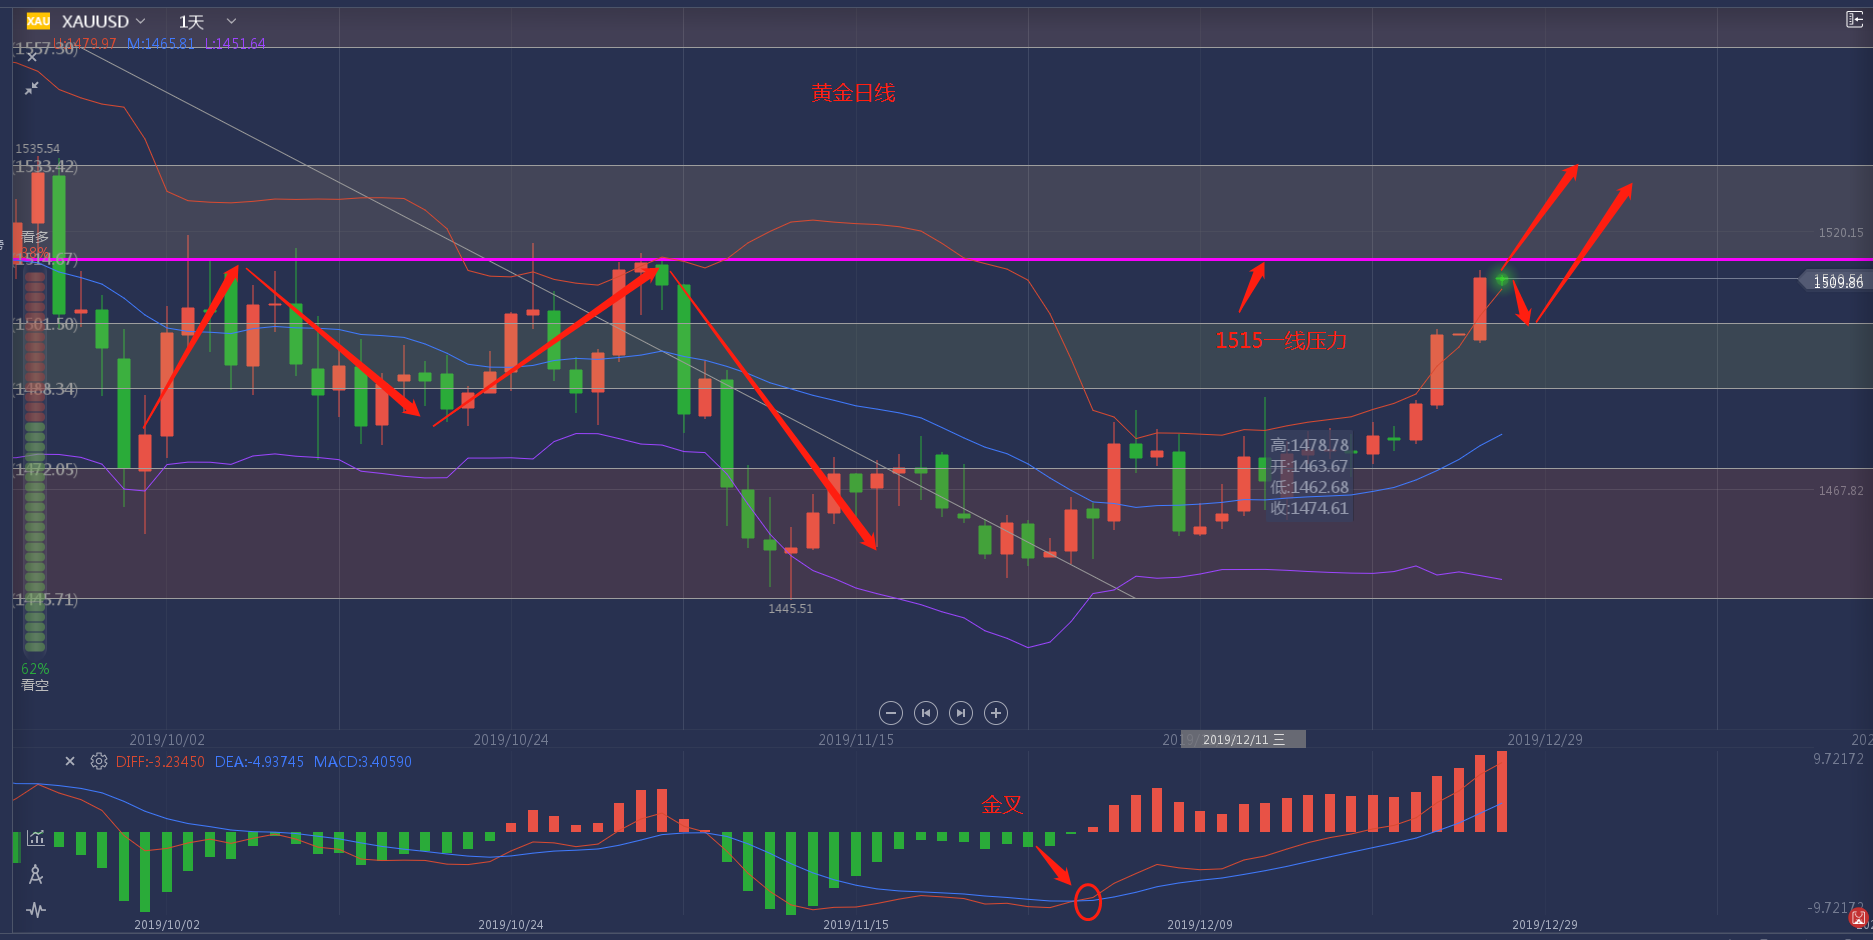Zoom in the chart with plus button

coord(996,713)
